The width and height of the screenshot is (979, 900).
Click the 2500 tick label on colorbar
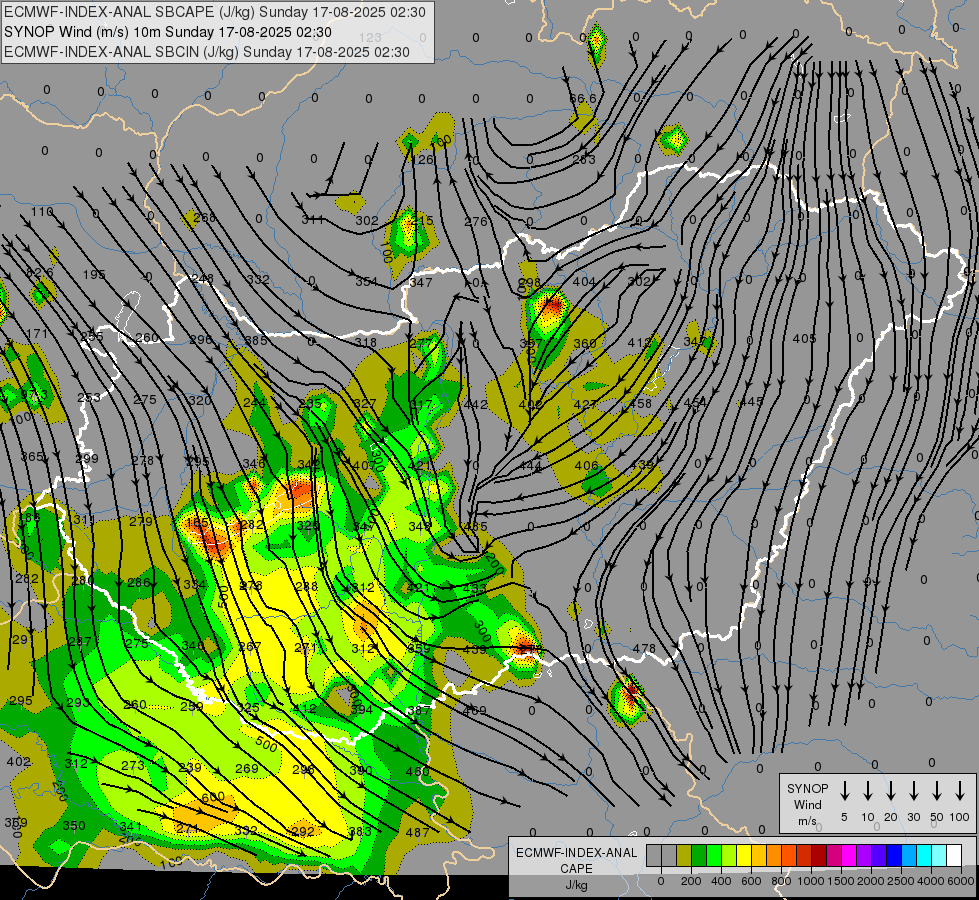pyautogui.click(x=900, y=881)
